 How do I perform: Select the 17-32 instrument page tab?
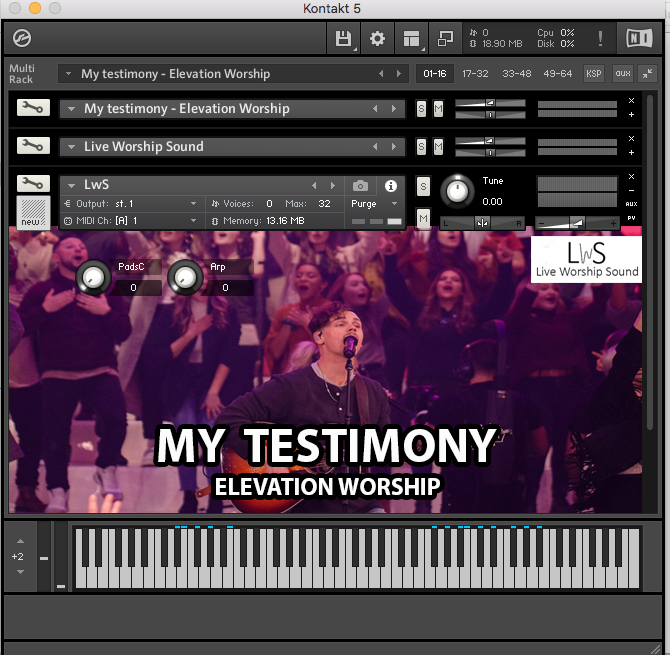pos(475,73)
